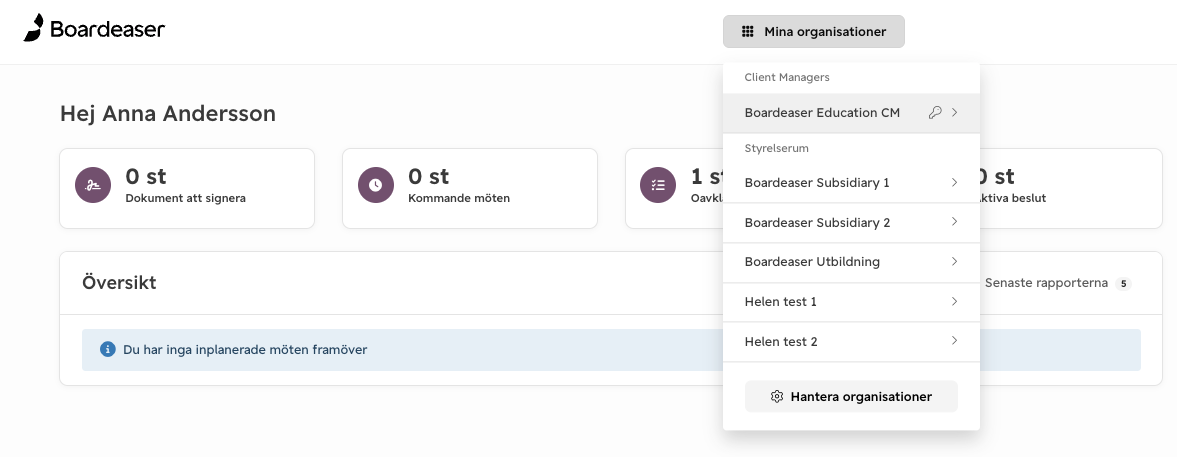Click the info icon in the no-meetings notice

coord(108,350)
